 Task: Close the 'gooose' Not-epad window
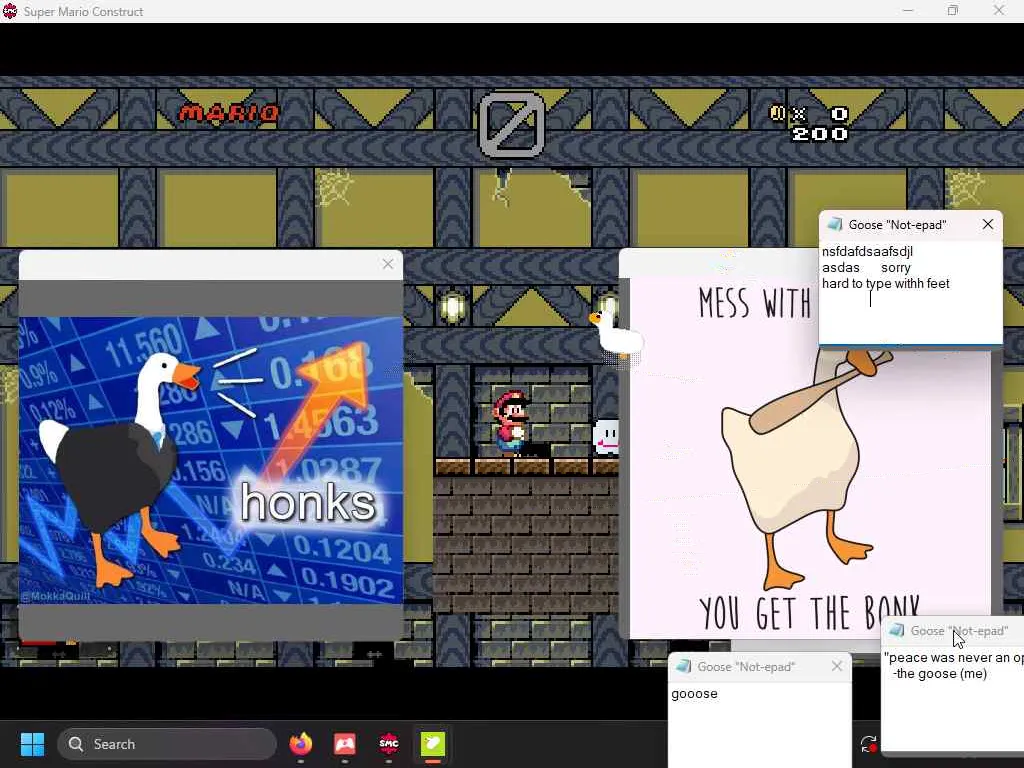(837, 666)
